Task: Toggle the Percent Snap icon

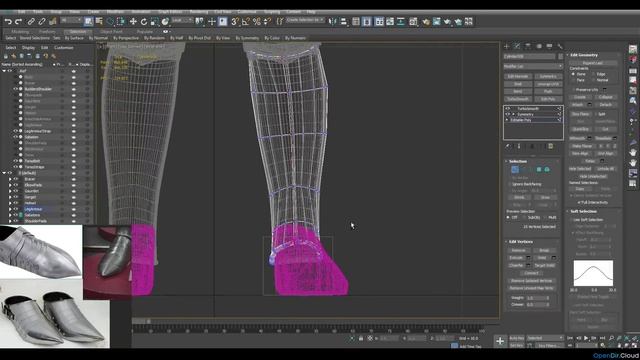Action: click(x=256, y=22)
